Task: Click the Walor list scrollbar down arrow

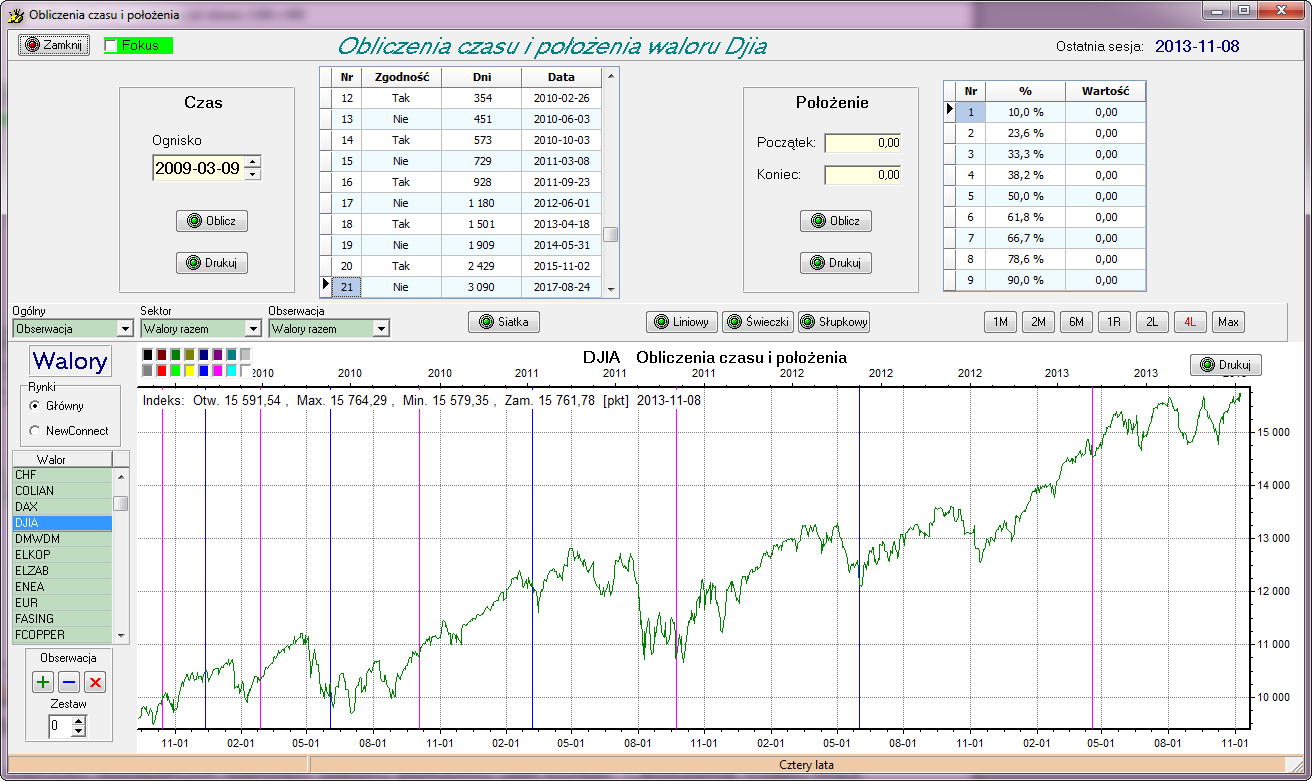Action: pyautogui.click(x=121, y=635)
